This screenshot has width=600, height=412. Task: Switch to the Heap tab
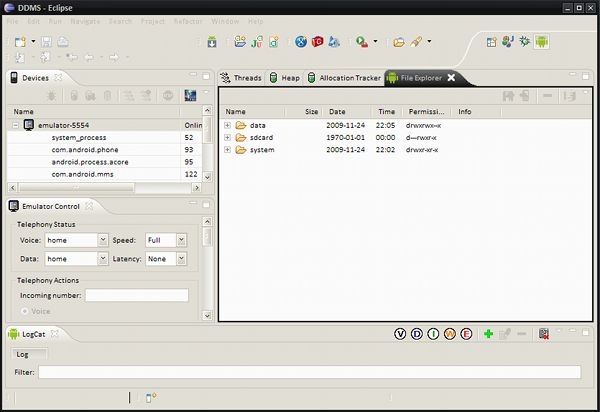285,78
